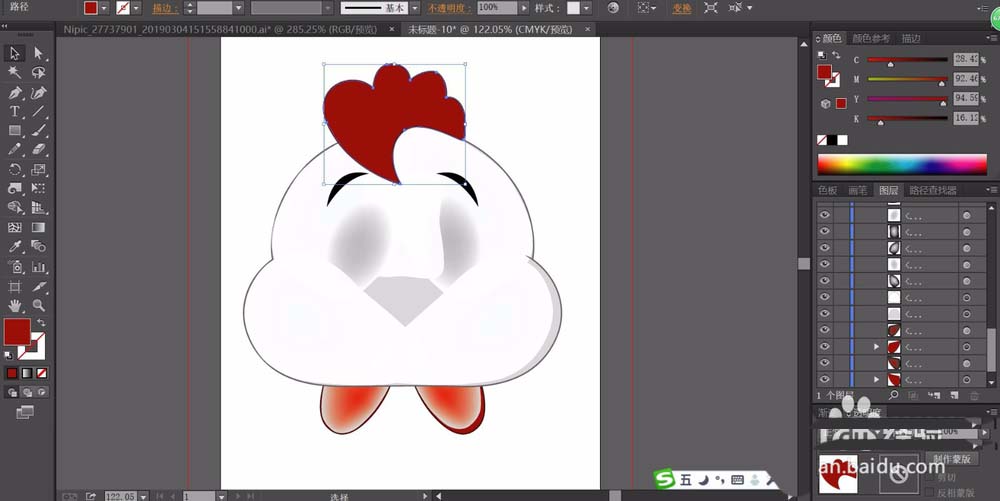Click the locate object magnifier in Layers panel
The width and height of the screenshot is (1000, 501).
click(893, 395)
